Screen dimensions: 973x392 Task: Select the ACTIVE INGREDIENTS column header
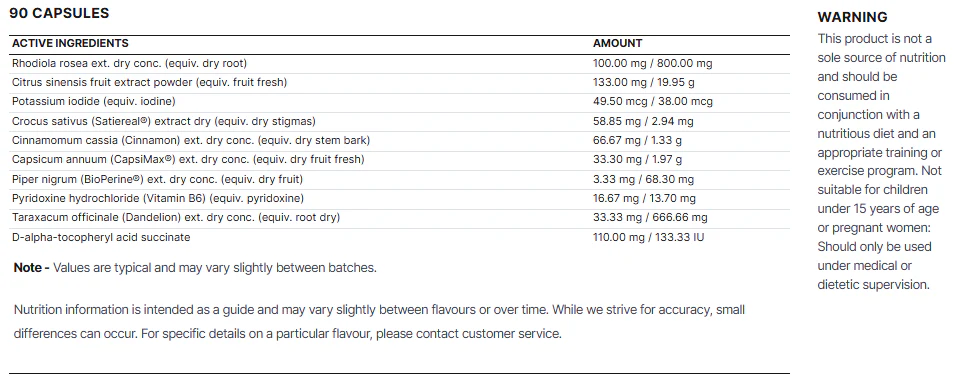[x=70, y=43]
